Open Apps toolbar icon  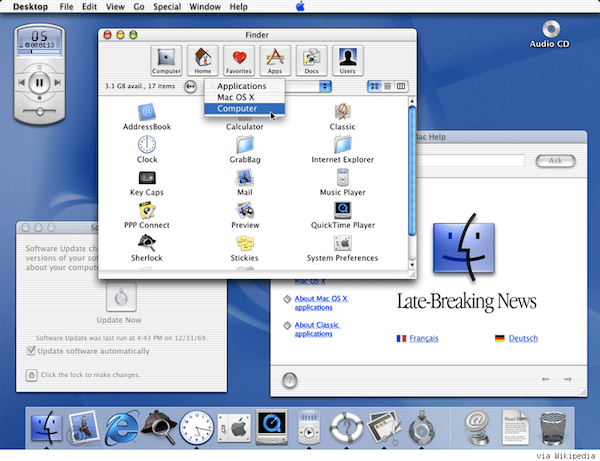click(x=275, y=60)
